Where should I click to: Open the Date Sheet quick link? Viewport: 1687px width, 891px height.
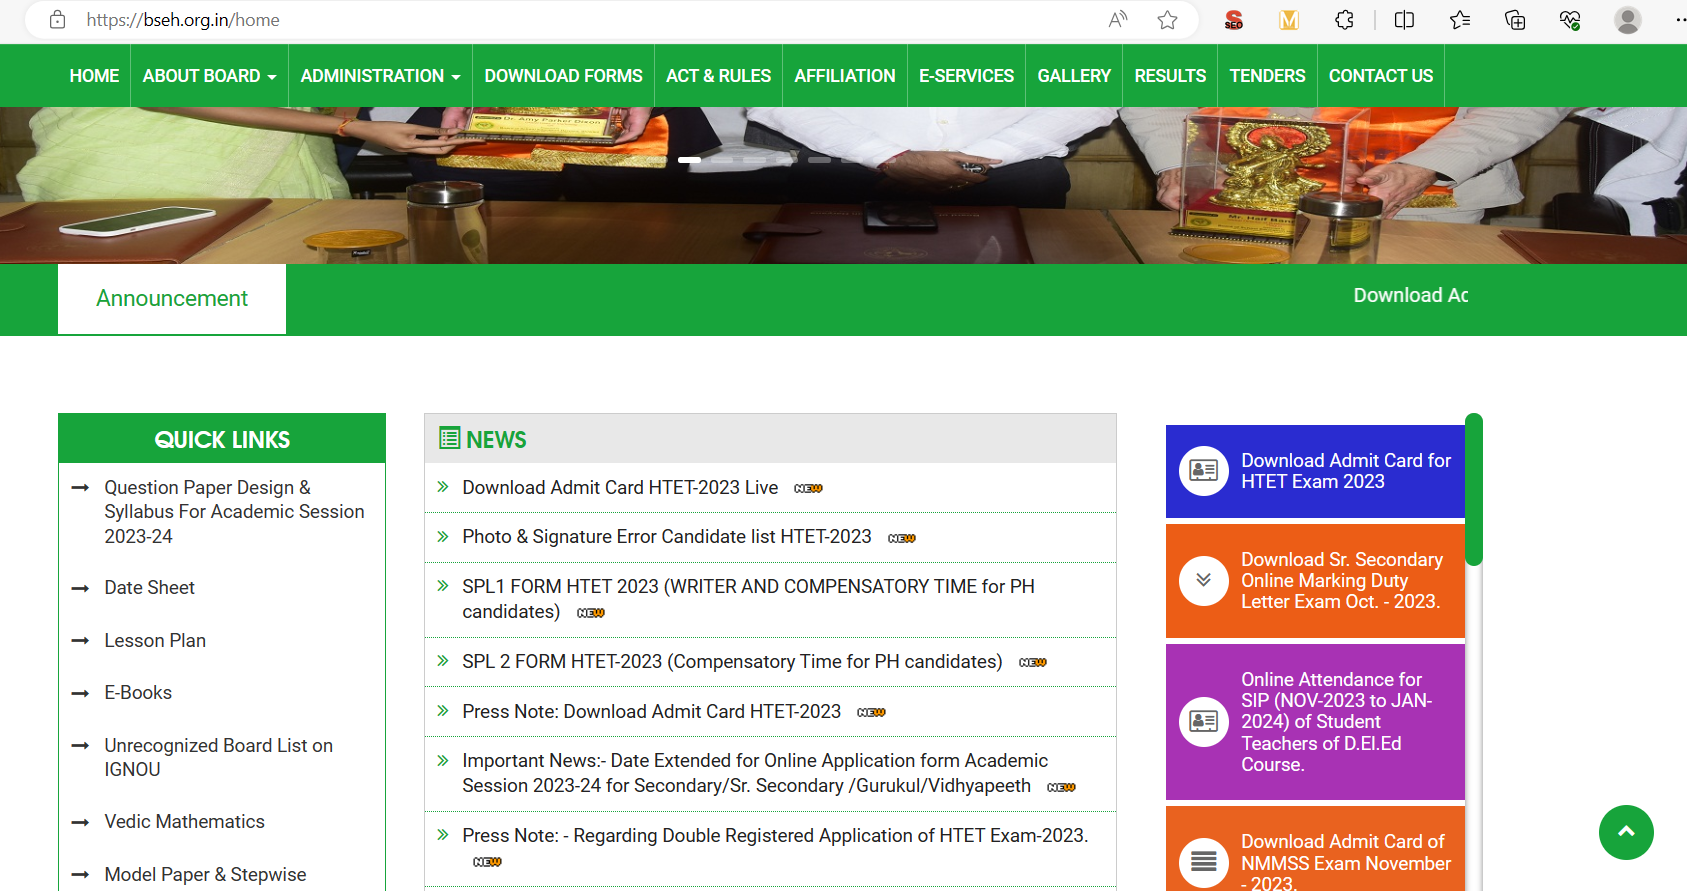150,588
